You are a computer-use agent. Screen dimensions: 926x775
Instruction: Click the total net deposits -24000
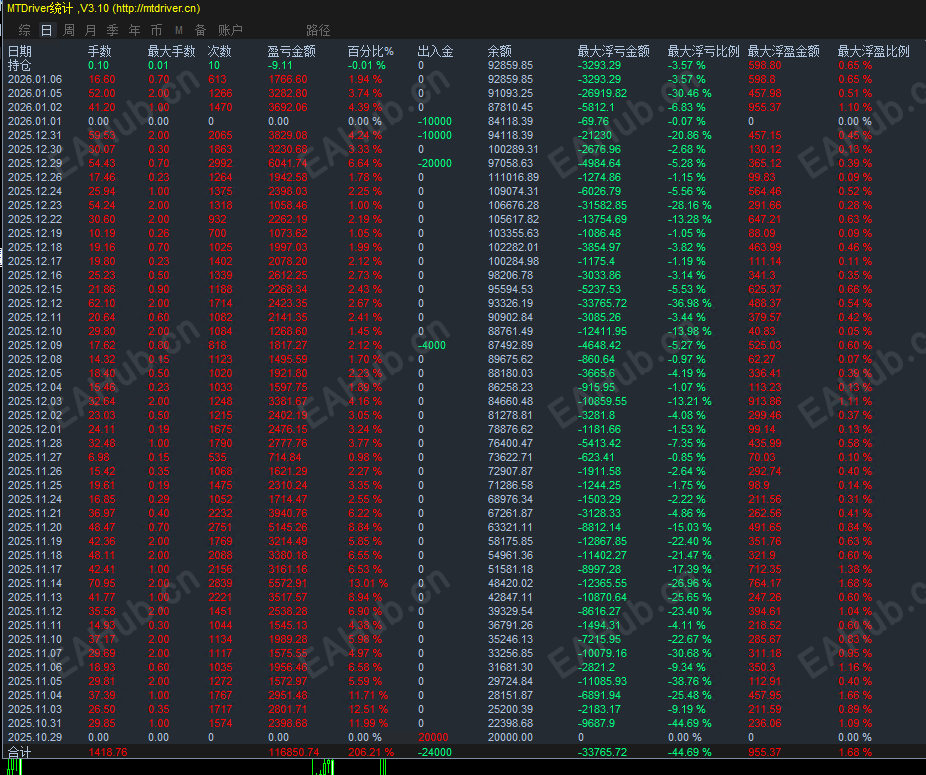tap(435, 752)
